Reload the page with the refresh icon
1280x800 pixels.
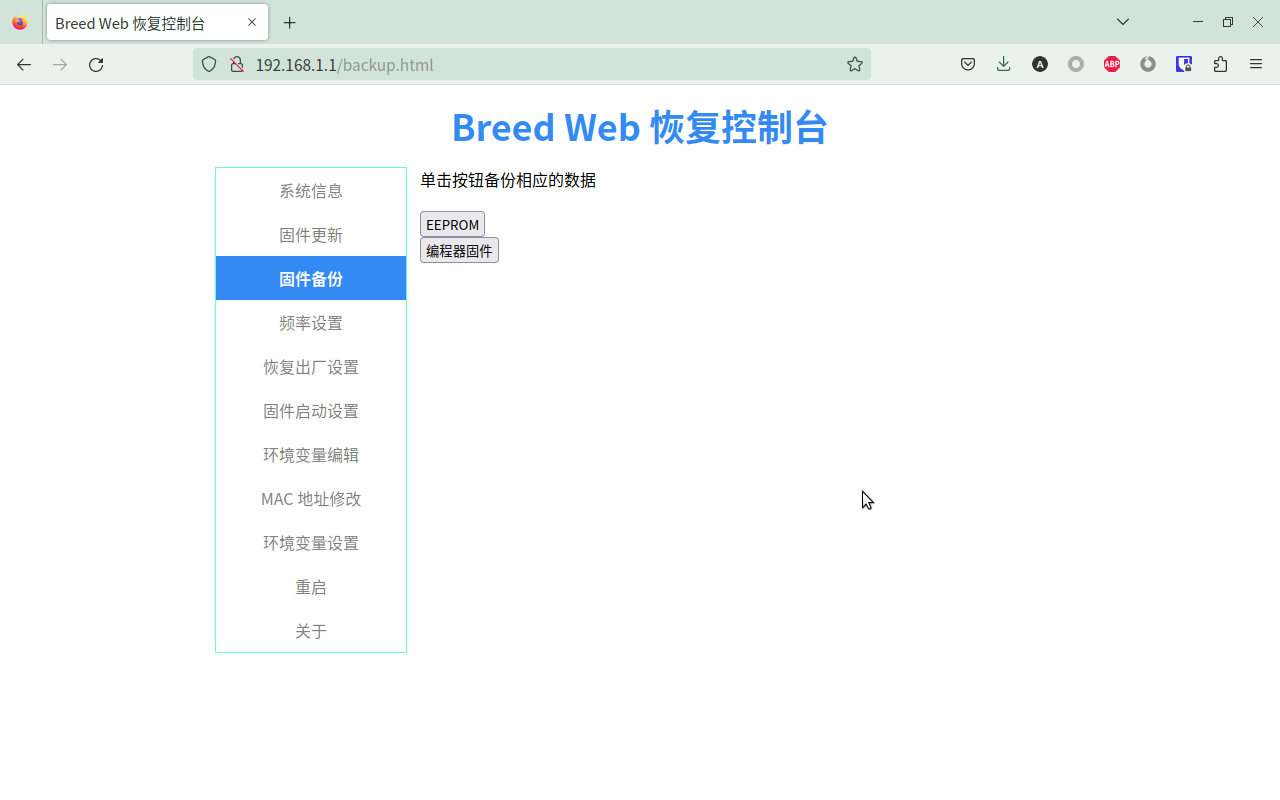[x=96, y=64]
